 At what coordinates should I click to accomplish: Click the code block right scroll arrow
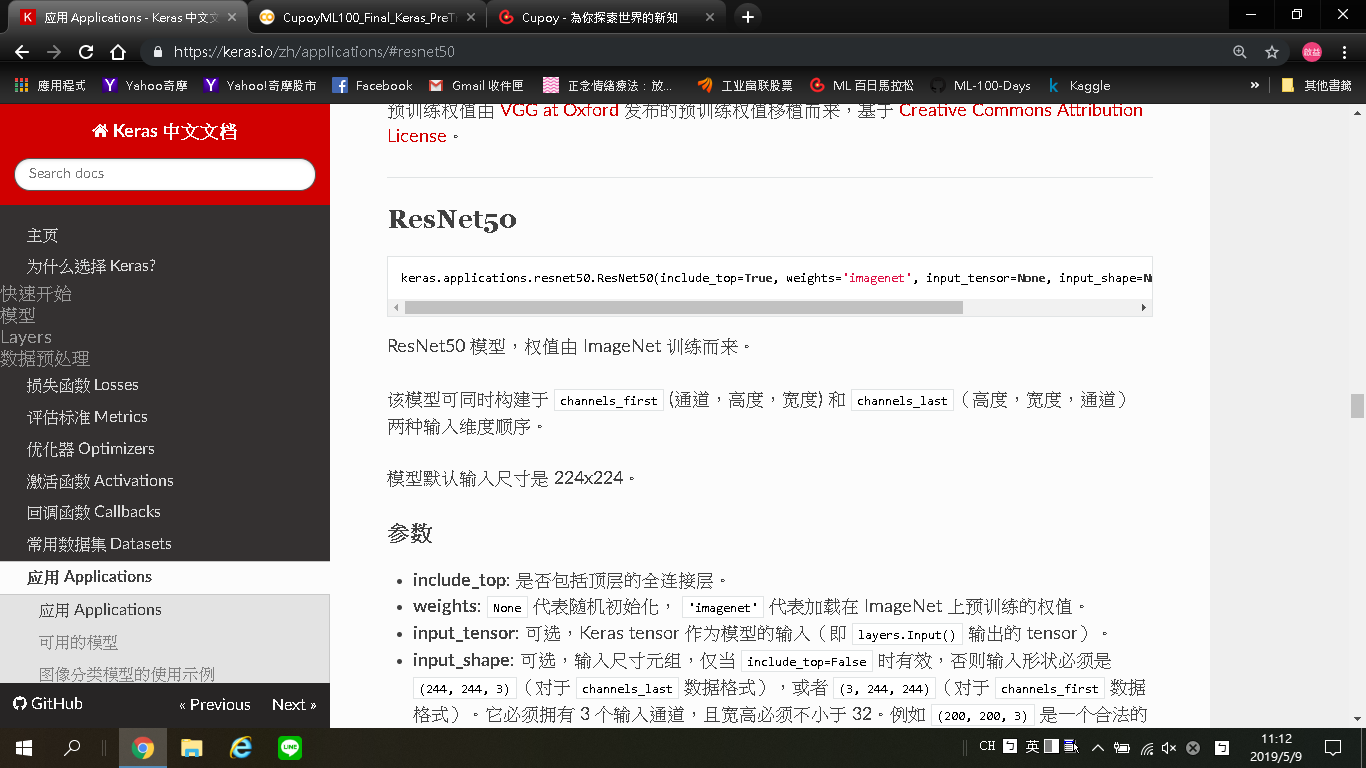pyautogui.click(x=1144, y=308)
